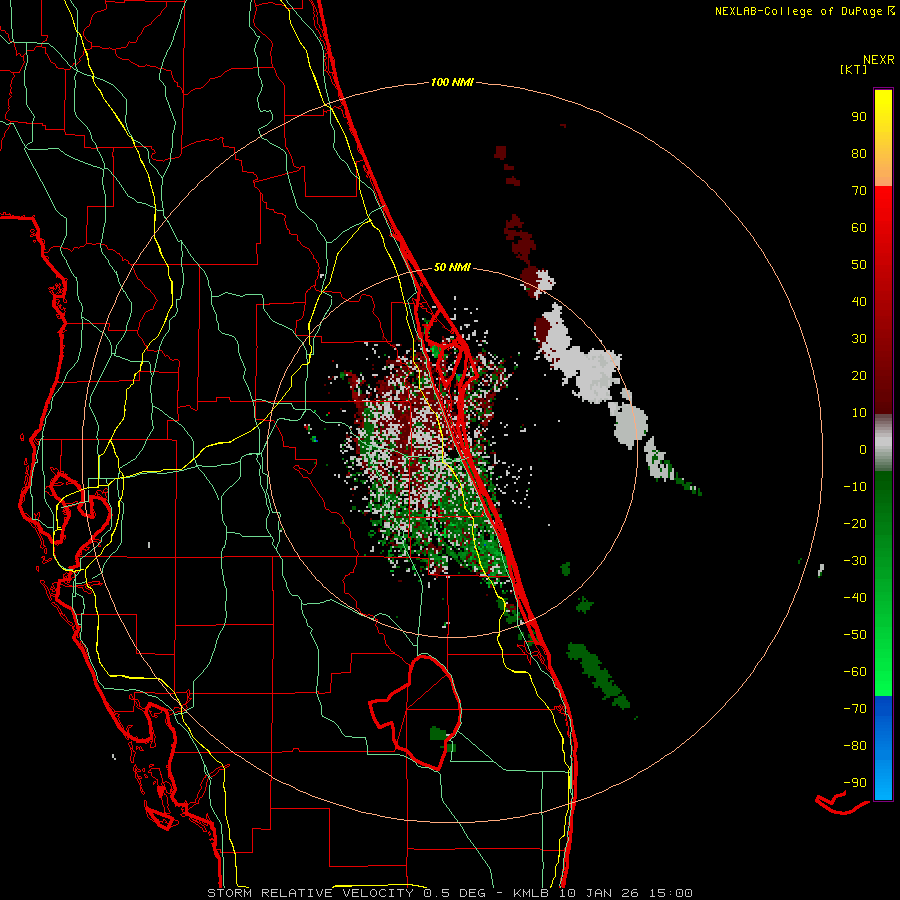The image size is (900, 900).
Task: Select the -60 value on velocity scale
Action: [x=855, y=672]
